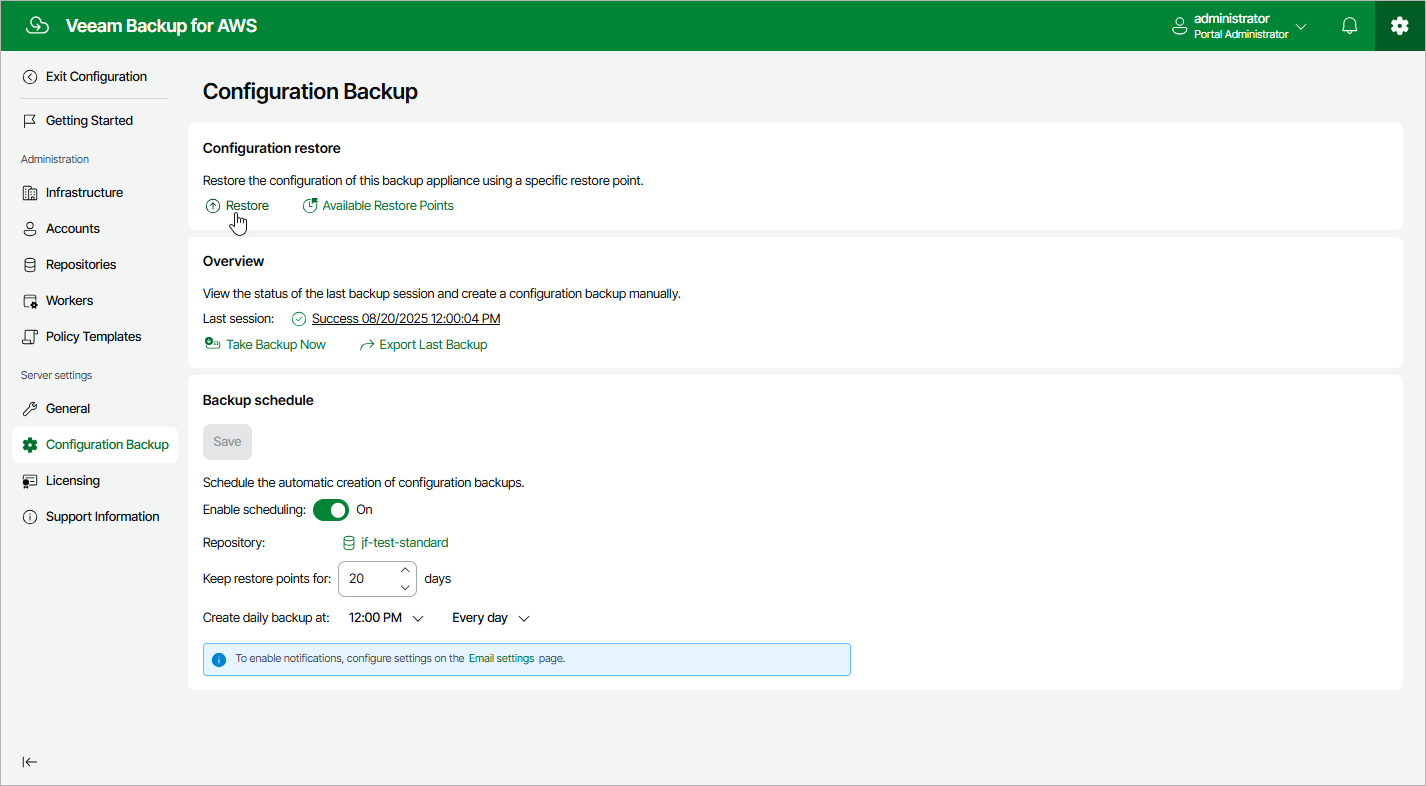Click the Backup schedule section heading
1426x786 pixels.
click(258, 400)
